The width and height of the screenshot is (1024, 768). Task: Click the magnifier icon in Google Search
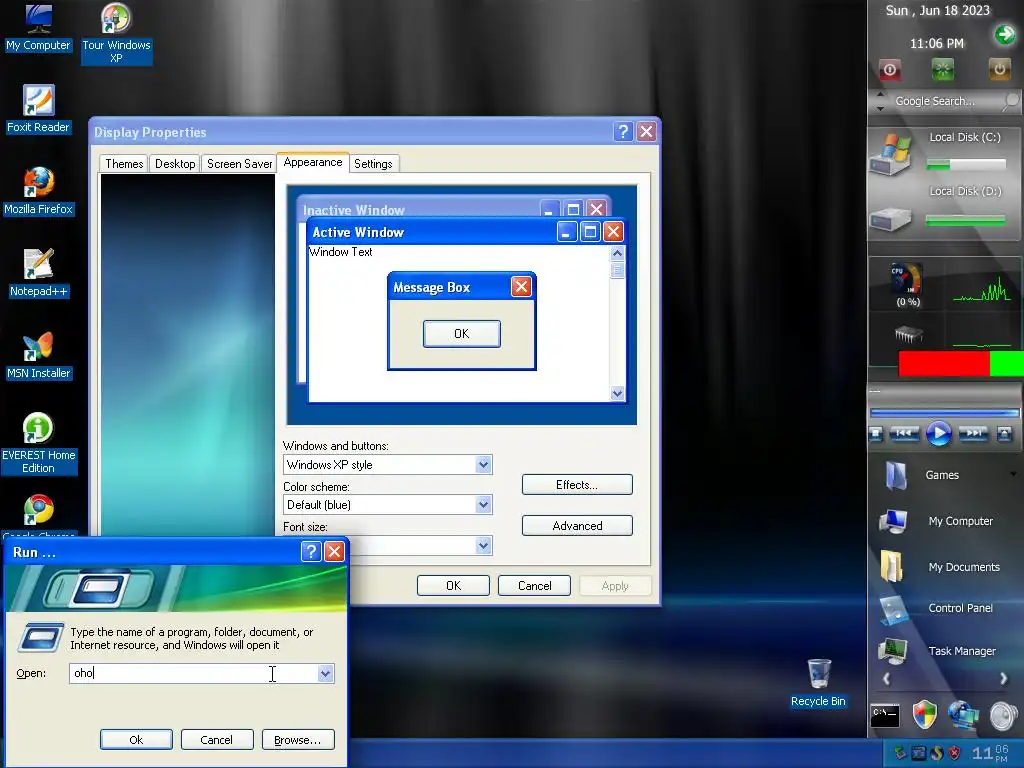(1011, 101)
